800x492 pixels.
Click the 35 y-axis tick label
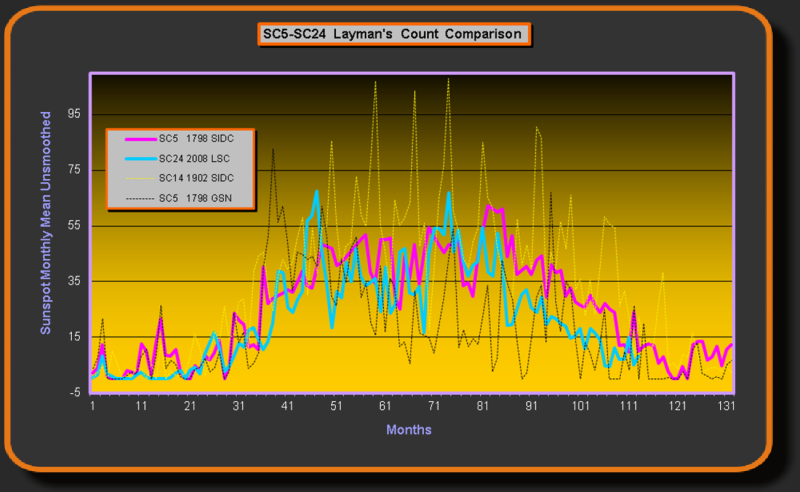click(x=72, y=281)
